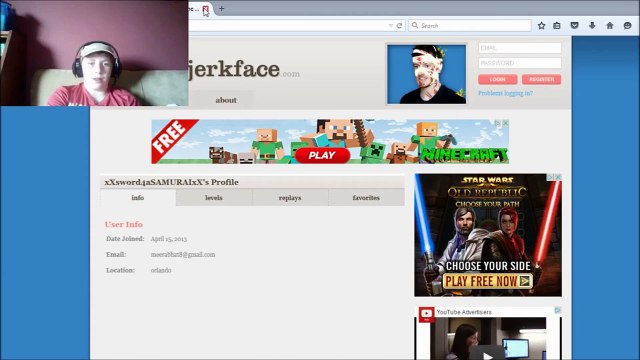This screenshot has height=360, width=640.
Task: Open AdChoices icon on Star Wars ad
Action: click(550, 177)
